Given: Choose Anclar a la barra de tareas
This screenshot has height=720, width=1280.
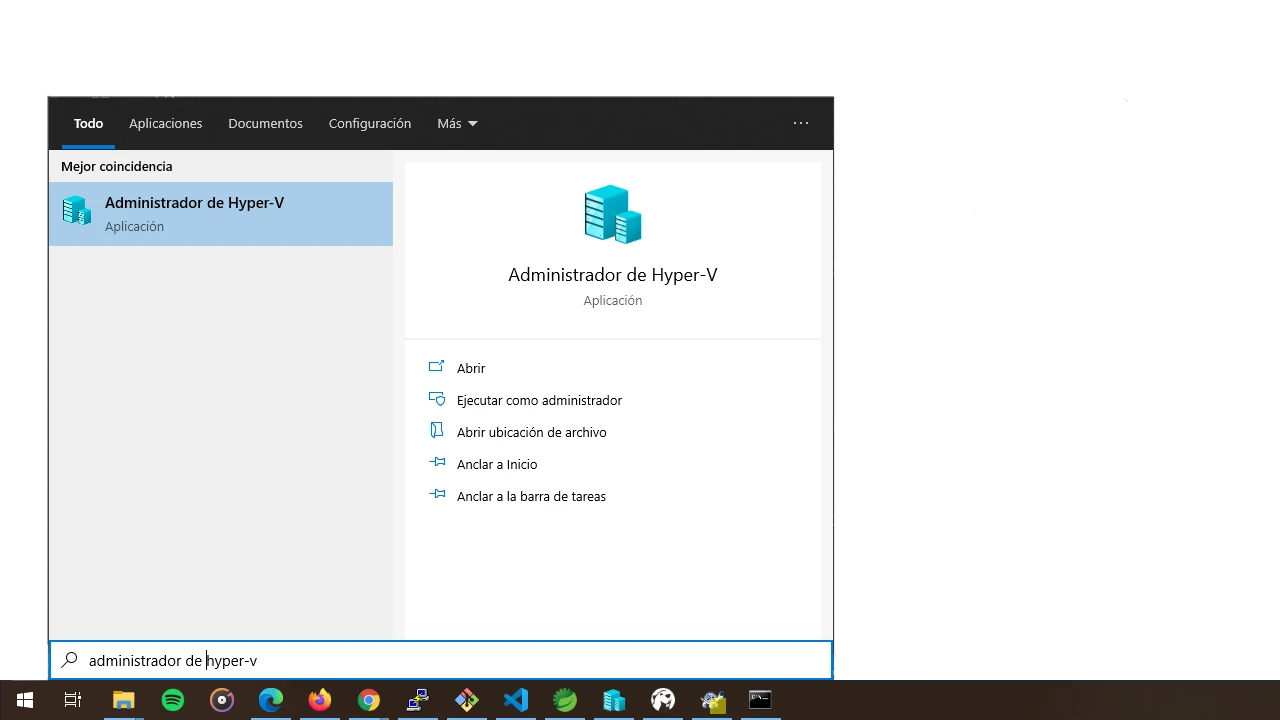Looking at the screenshot, I should click(531, 496).
